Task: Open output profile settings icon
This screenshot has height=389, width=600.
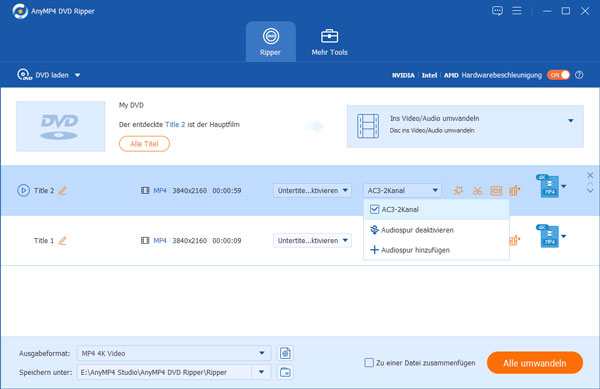Action: coord(285,353)
